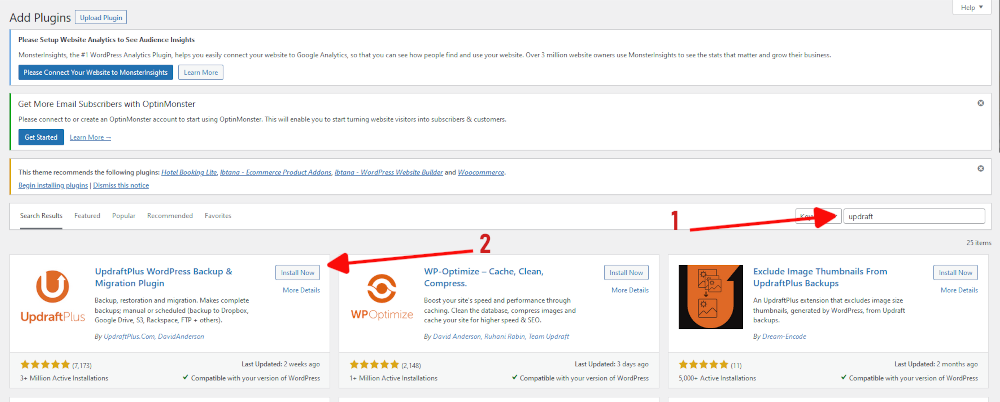This screenshot has width=1000, height=402.
Task: Open Ibtana - WordPress Website Builder link
Action: pos(389,172)
